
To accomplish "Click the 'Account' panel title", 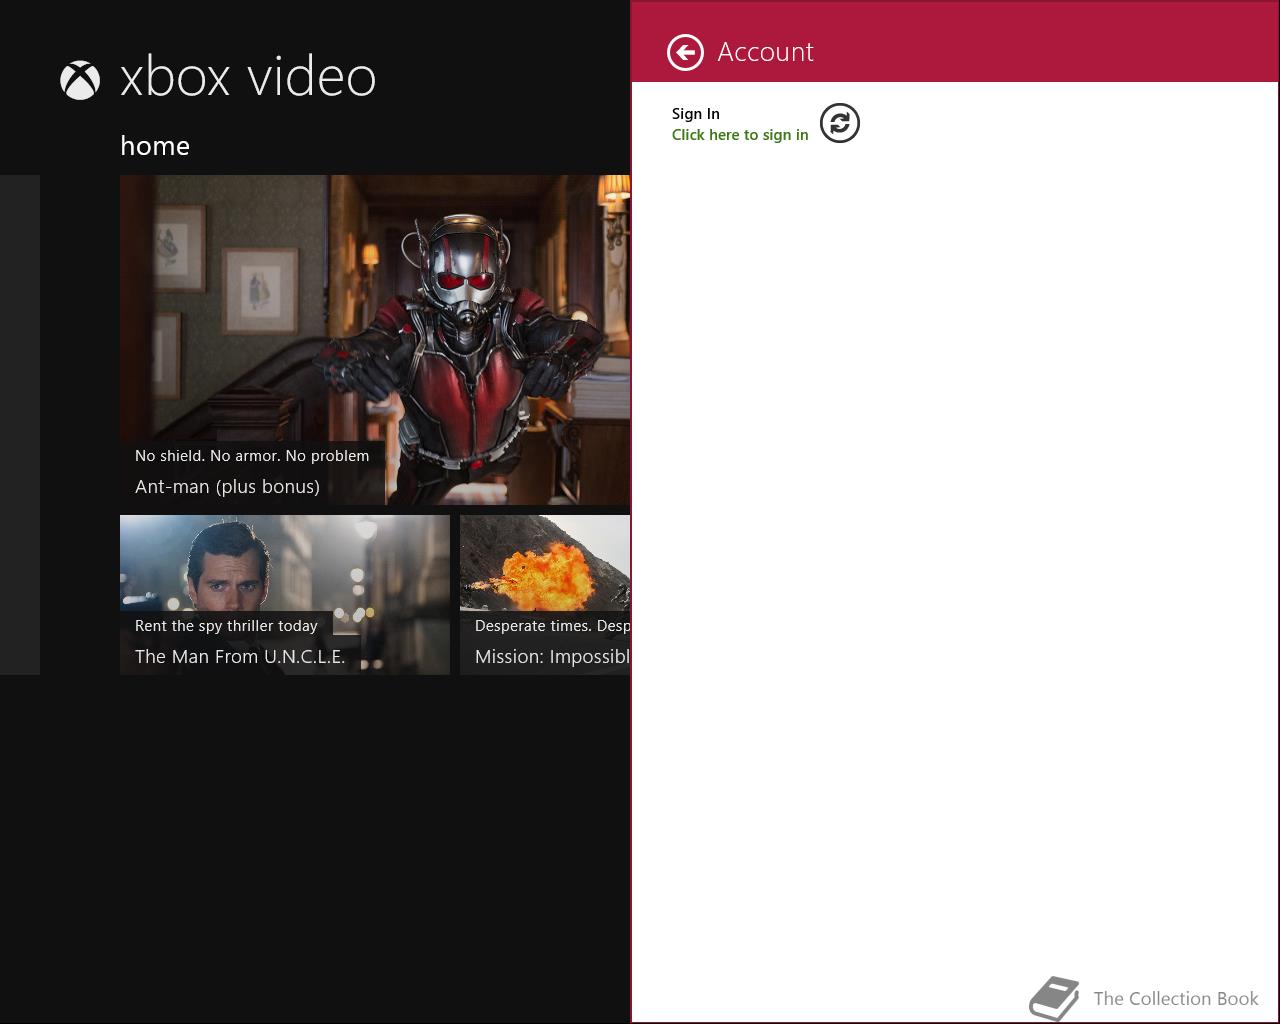I will click(766, 52).
